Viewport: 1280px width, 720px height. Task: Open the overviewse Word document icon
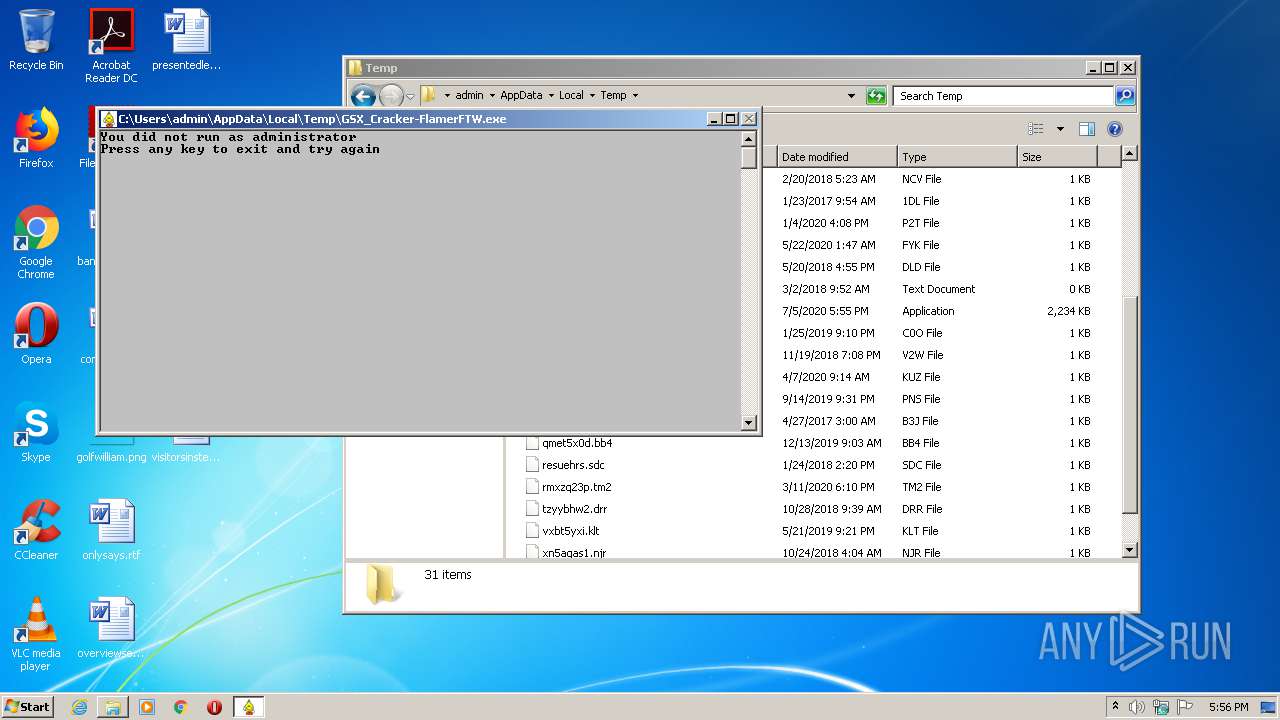(x=111, y=628)
